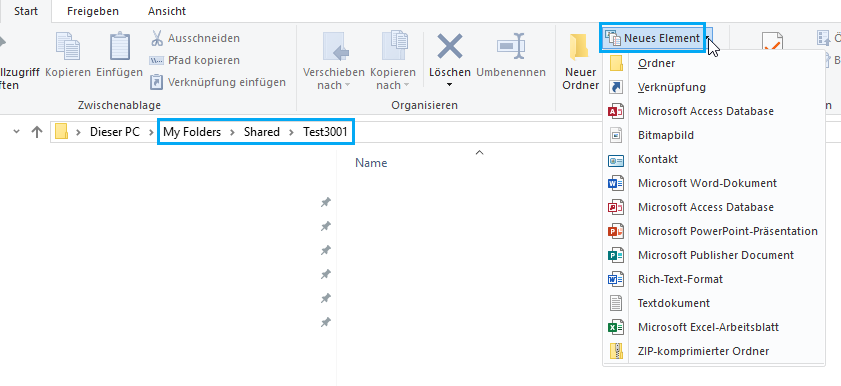
Task: Sort by the Name column header
Action: [371, 163]
